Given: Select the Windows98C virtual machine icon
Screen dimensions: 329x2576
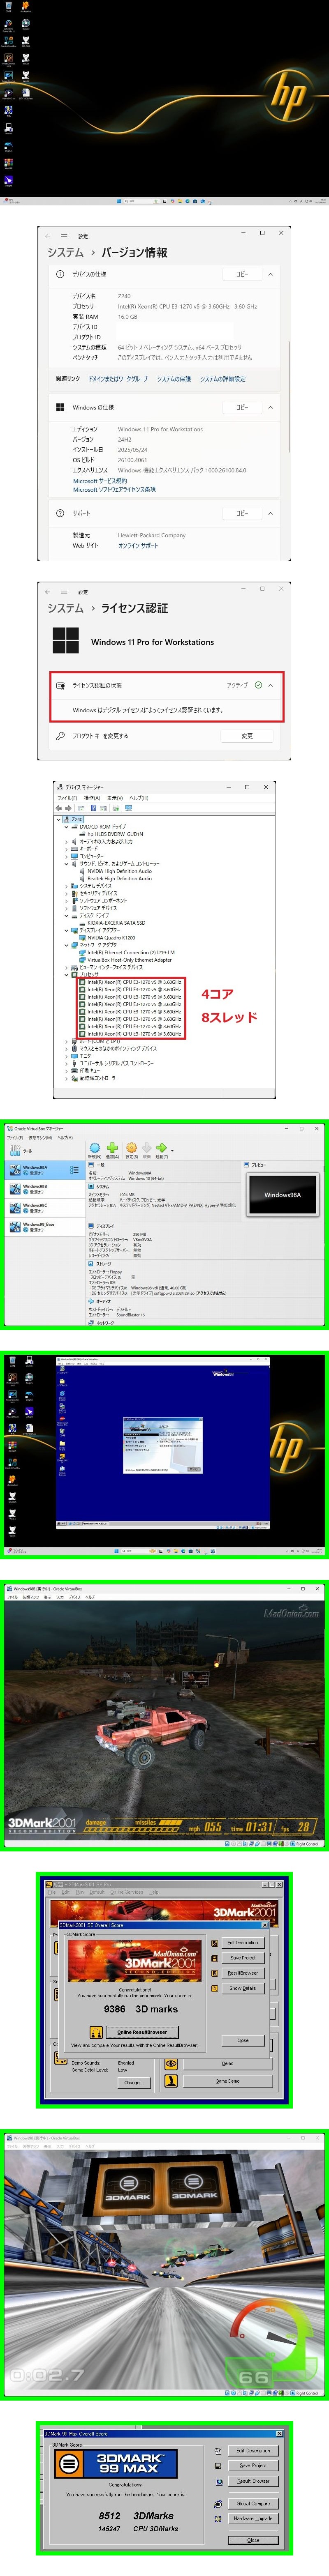Looking at the screenshot, I should [x=15, y=1208].
